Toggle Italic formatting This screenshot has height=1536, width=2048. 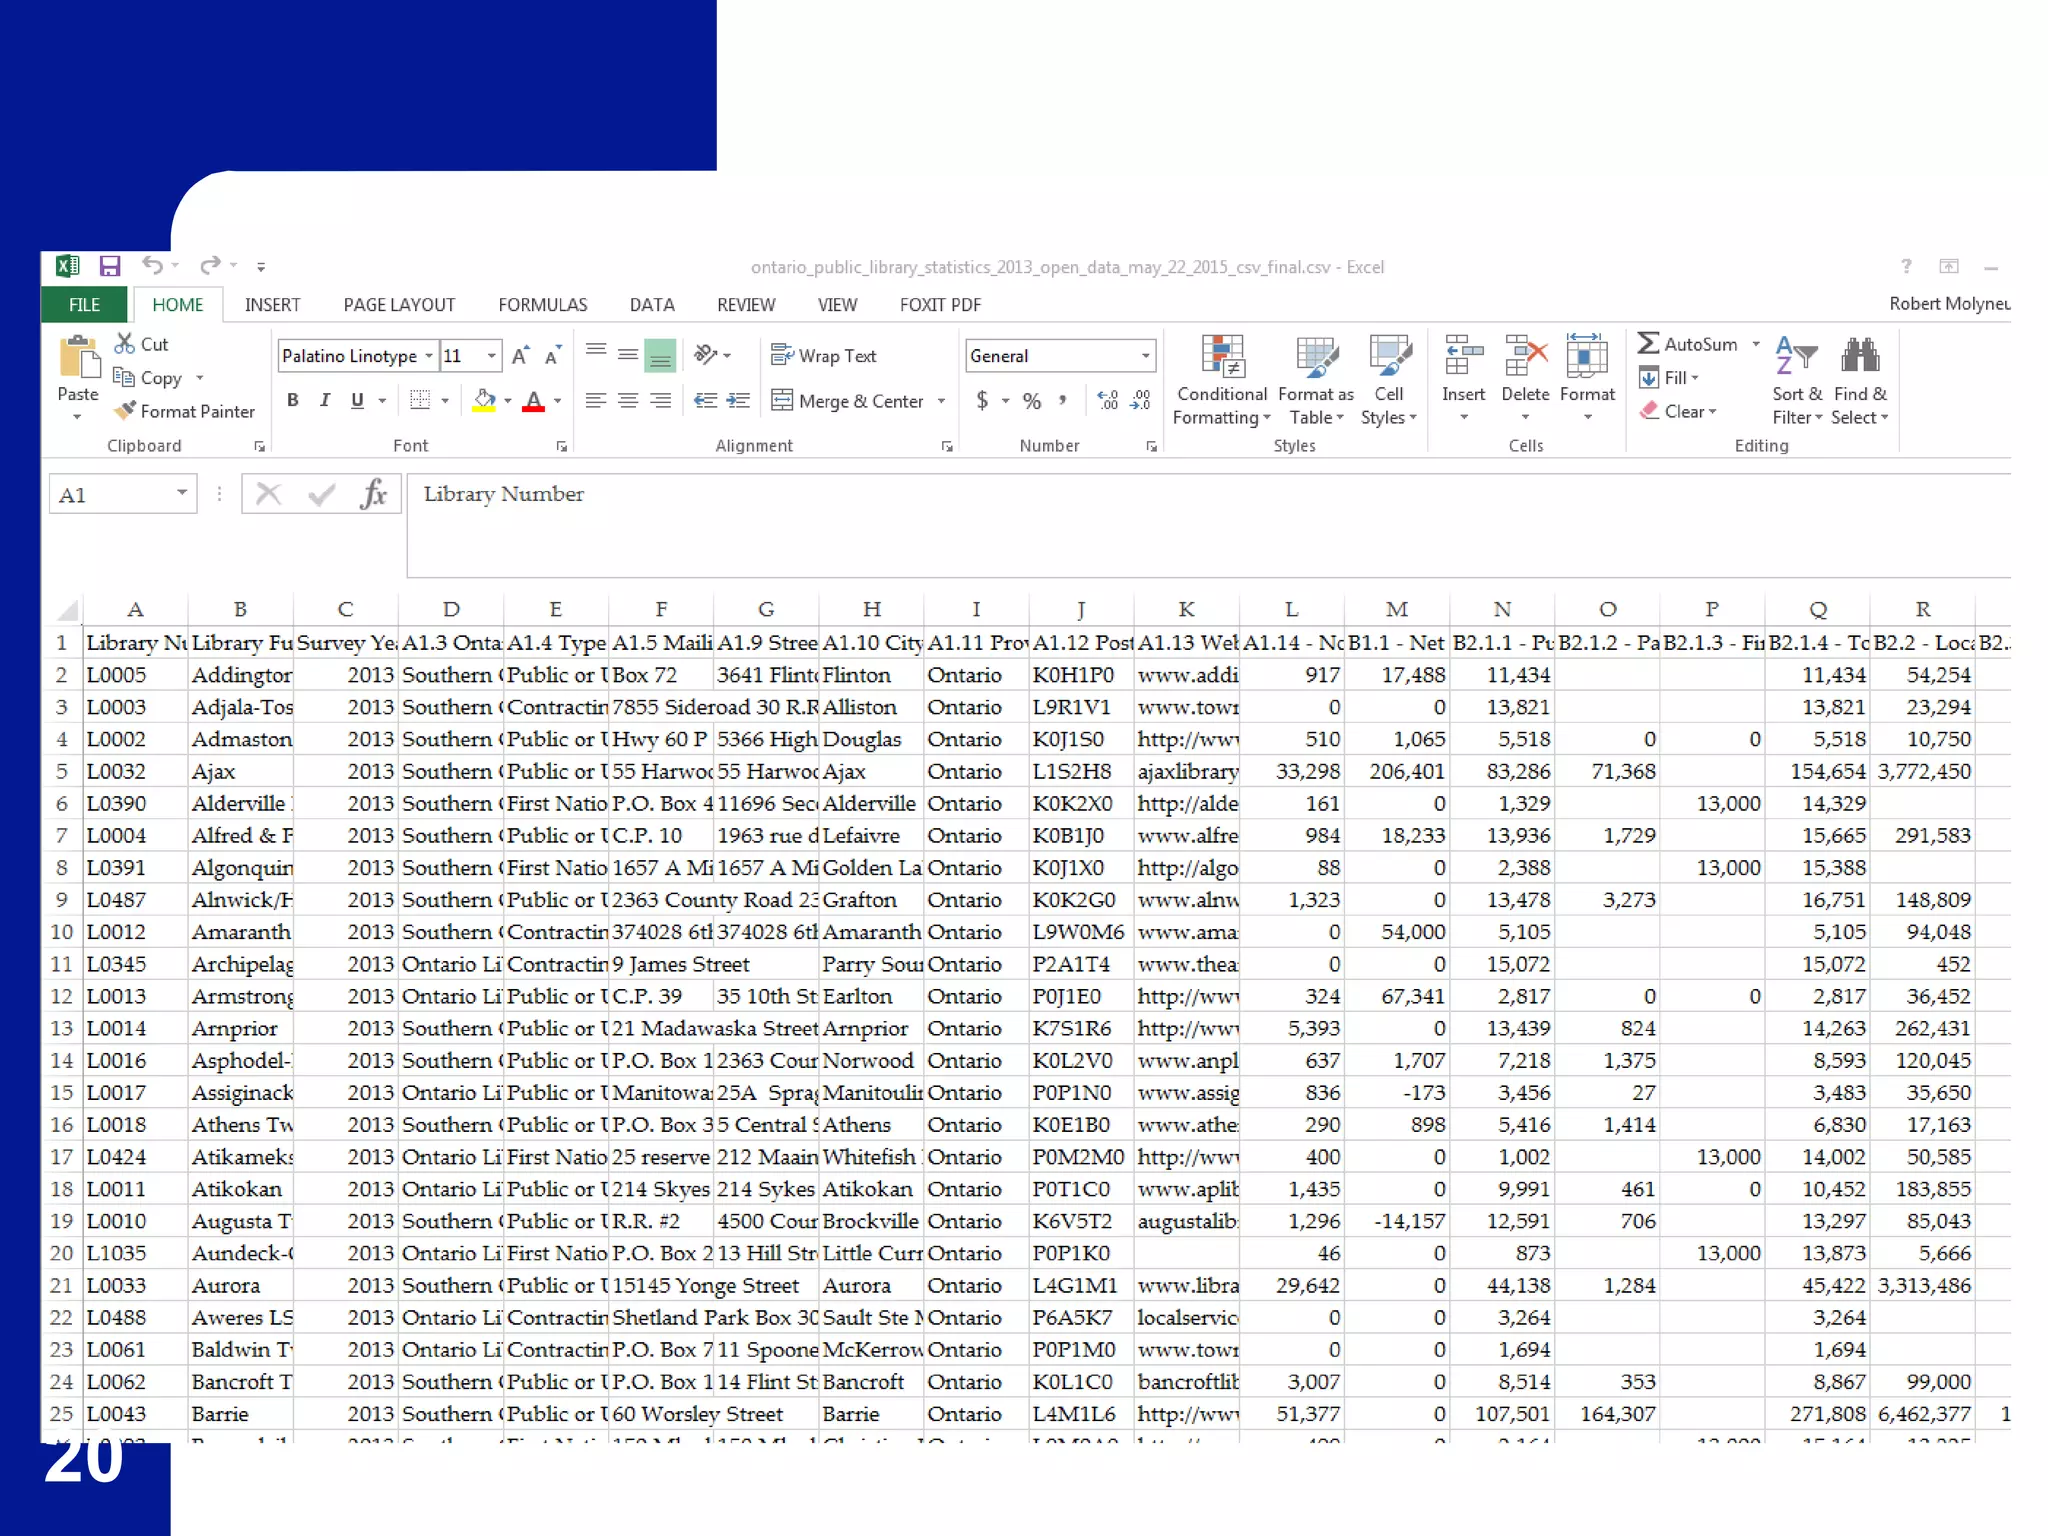point(324,401)
